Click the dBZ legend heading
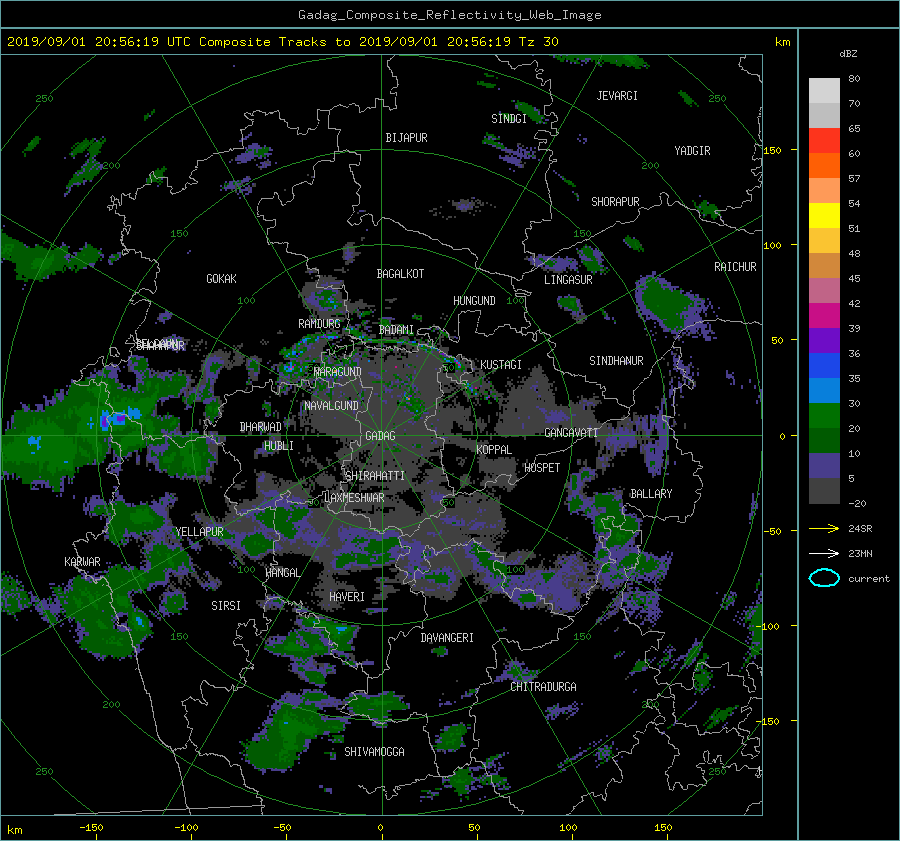This screenshot has width=900, height=841. coord(848,54)
